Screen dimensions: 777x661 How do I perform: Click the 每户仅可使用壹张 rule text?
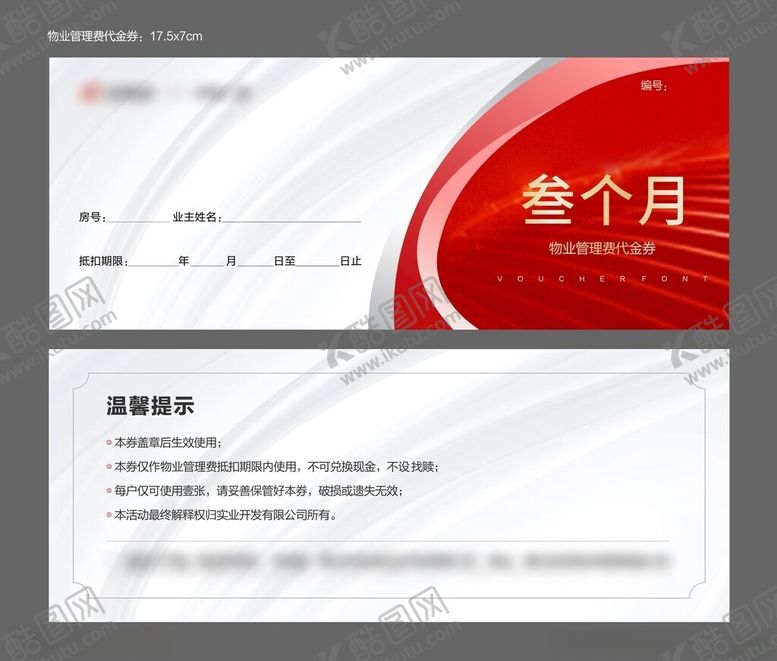pyautogui.click(x=257, y=491)
